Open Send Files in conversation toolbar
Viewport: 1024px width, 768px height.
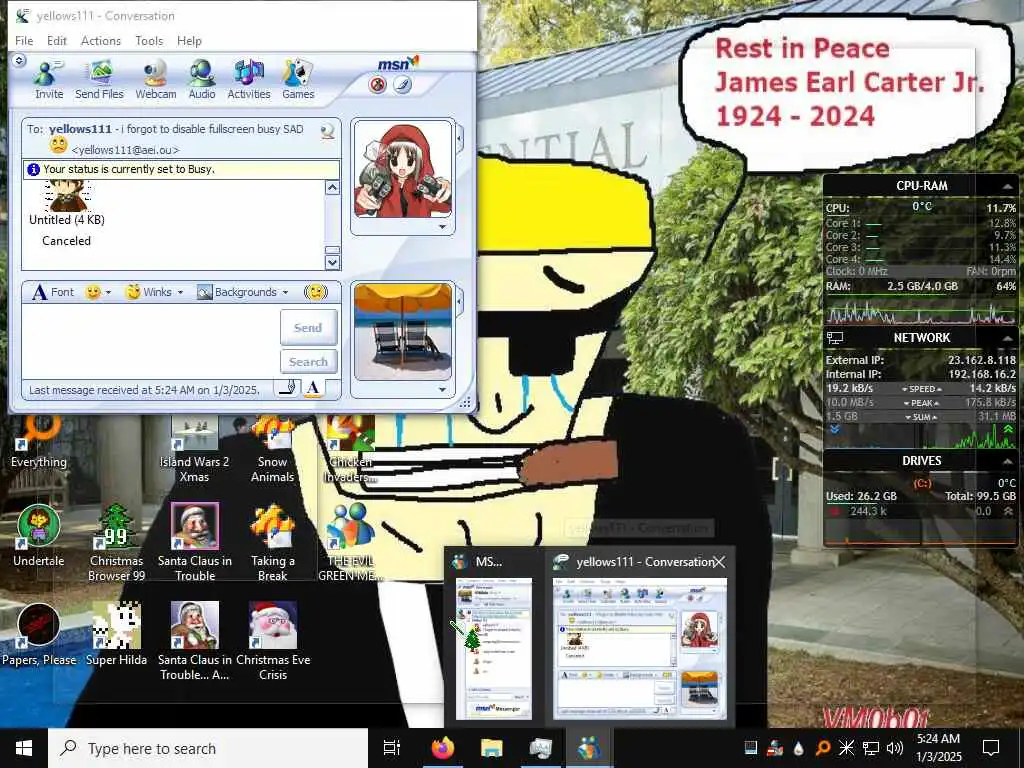point(99,79)
